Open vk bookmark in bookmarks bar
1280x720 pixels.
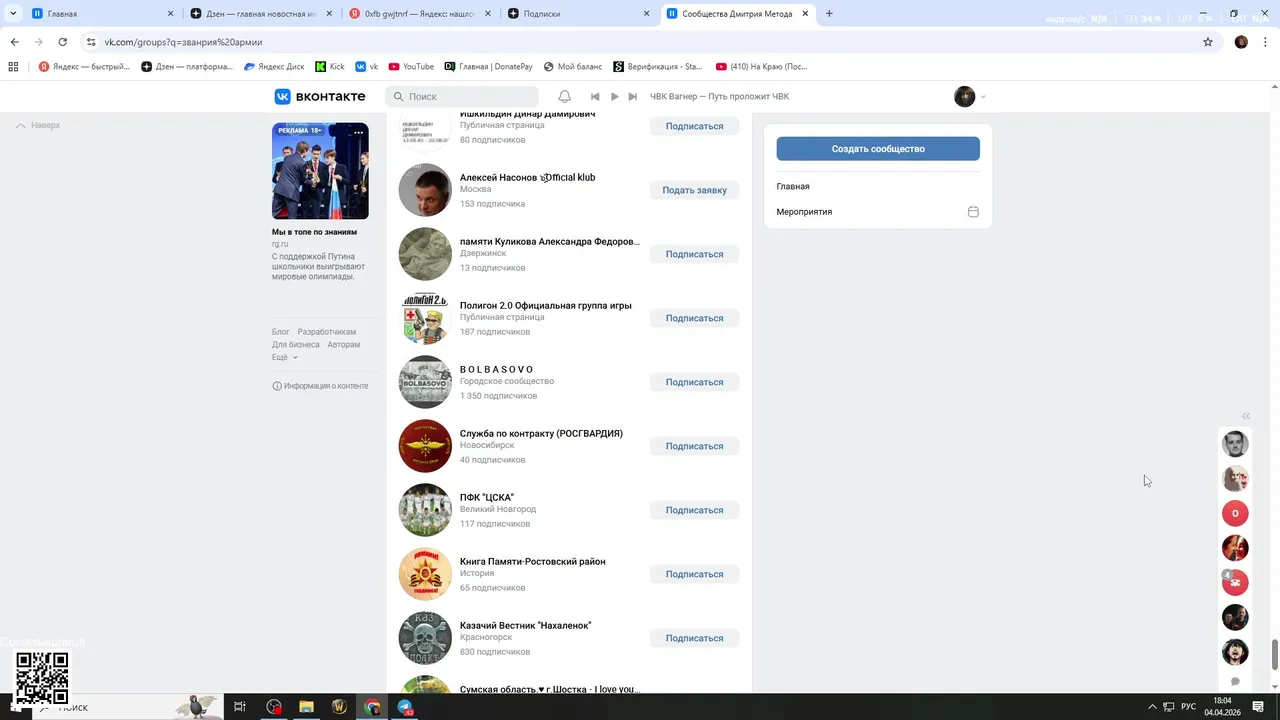(x=367, y=67)
